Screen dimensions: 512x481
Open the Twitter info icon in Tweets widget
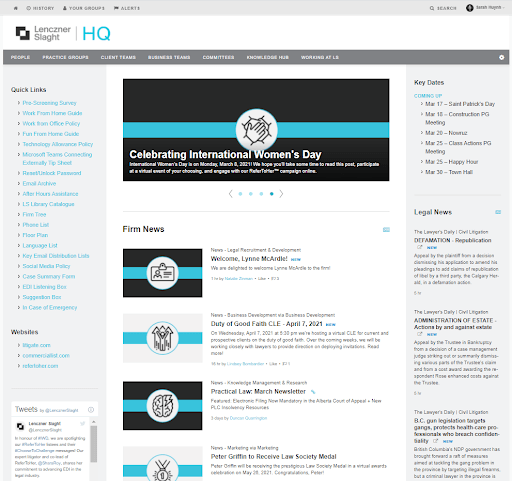[x=91, y=410]
